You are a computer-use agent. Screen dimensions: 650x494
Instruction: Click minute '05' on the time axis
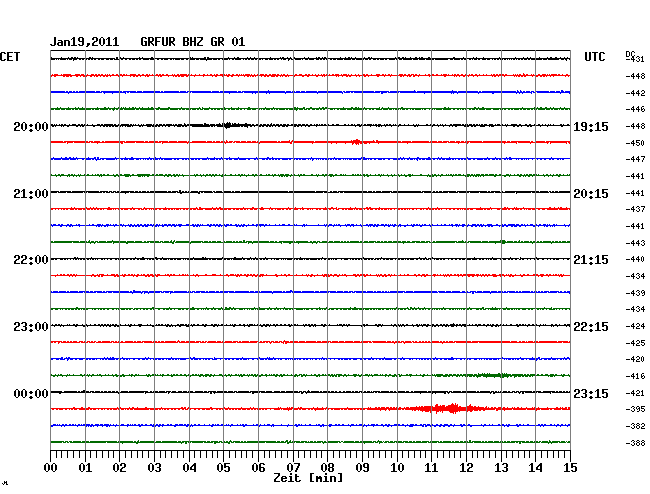[223, 467]
